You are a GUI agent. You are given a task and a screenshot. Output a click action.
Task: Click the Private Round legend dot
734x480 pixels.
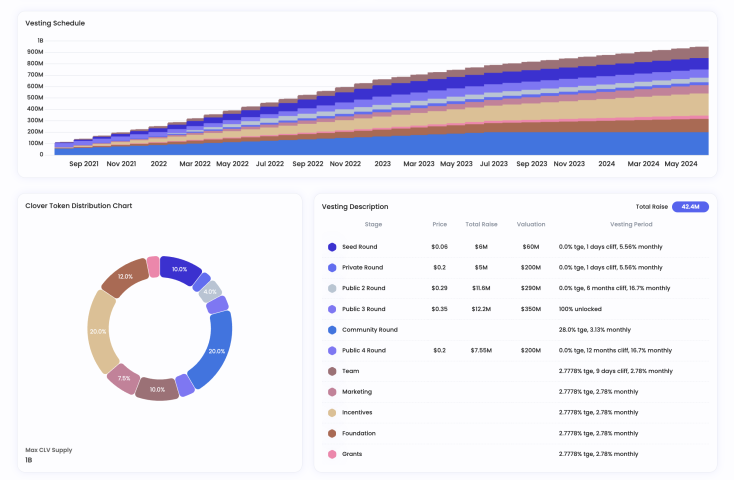coord(332,267)
